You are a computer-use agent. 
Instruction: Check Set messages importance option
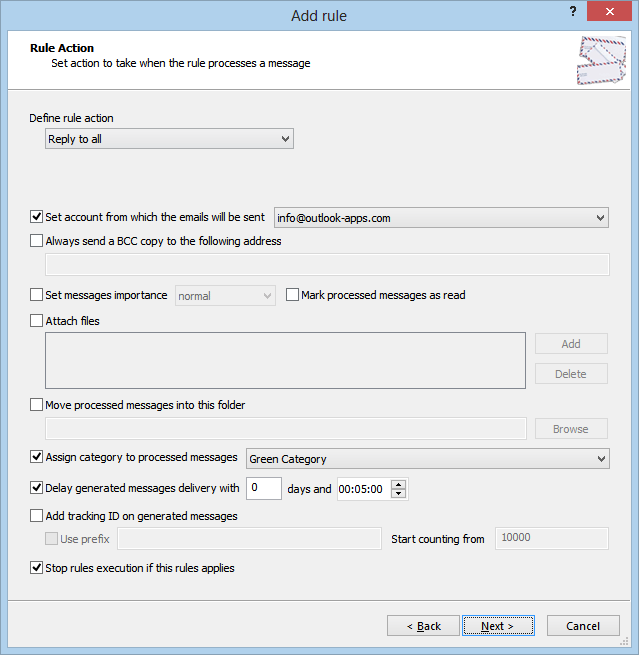tap(36, 294)
